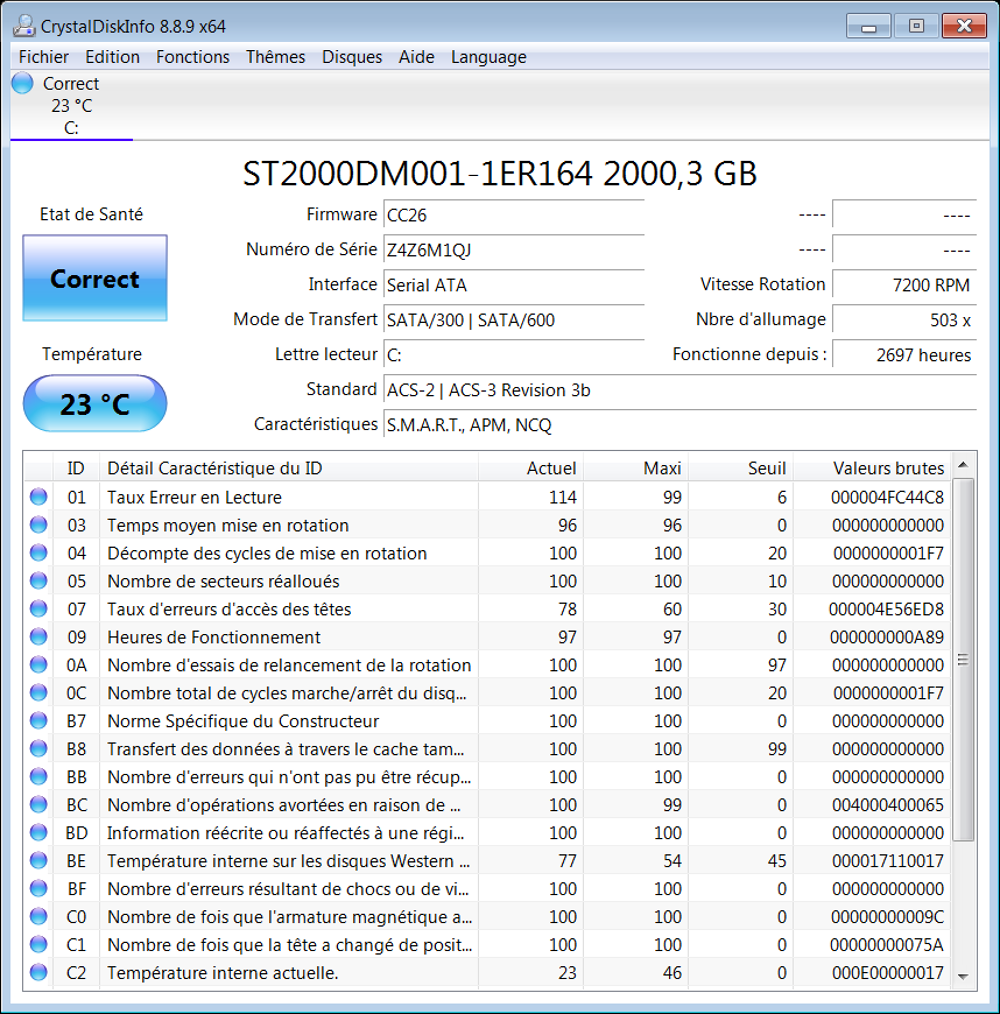Click raw value 000004FC44C8
This screenshot has width=1000, height=1014.
tap(887, 497)
